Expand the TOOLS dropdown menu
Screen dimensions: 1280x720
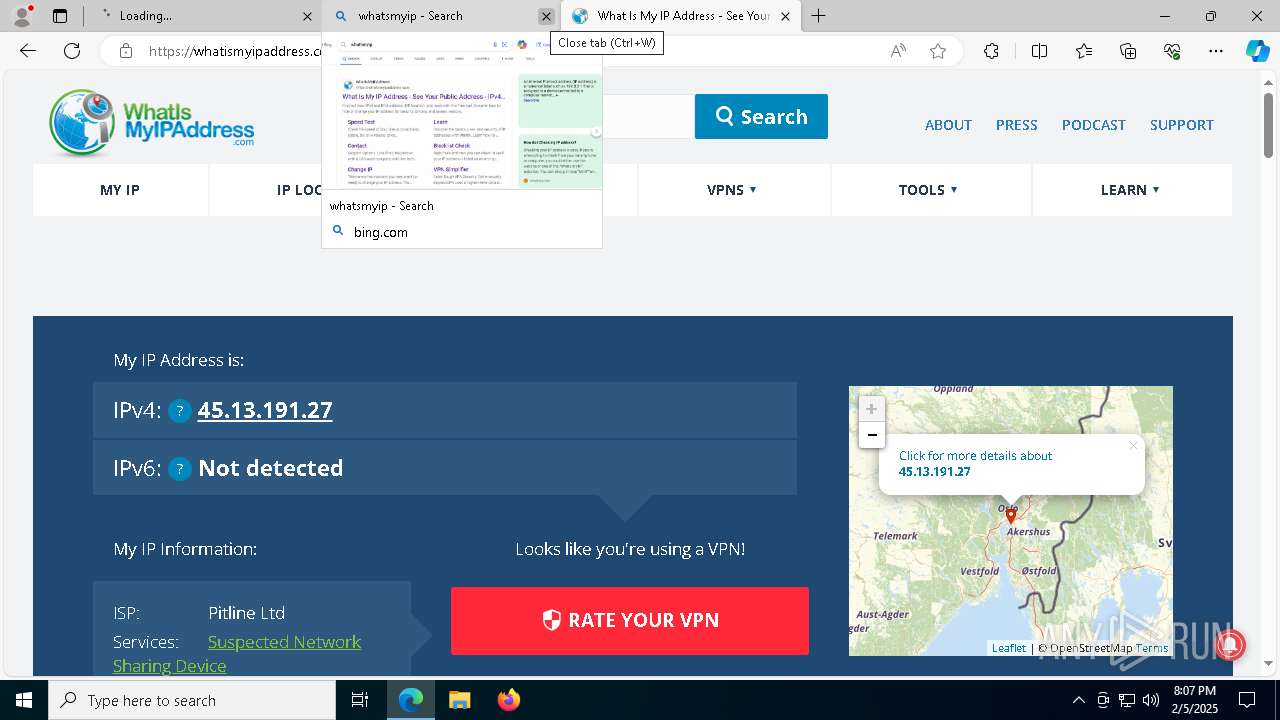(928, 190)
